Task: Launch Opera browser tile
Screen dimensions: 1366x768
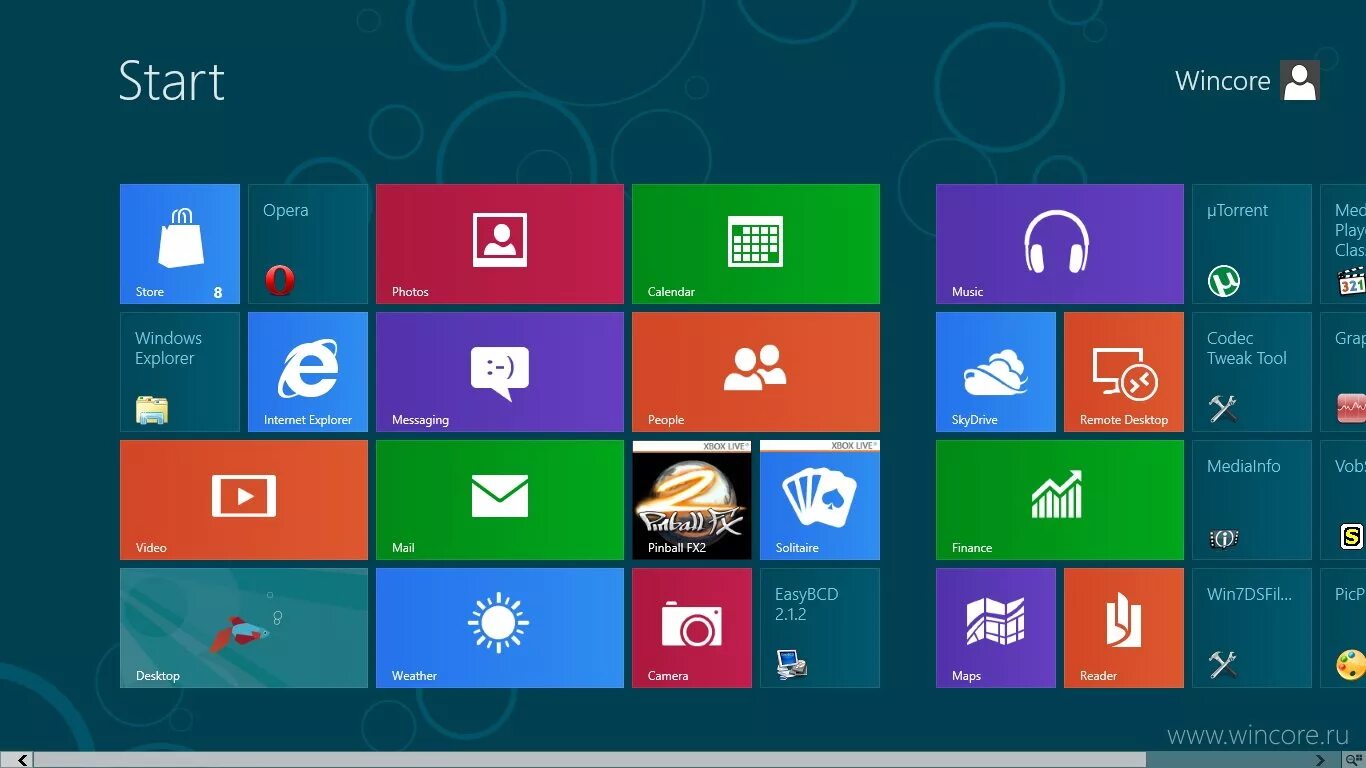Action: (308, 244)
